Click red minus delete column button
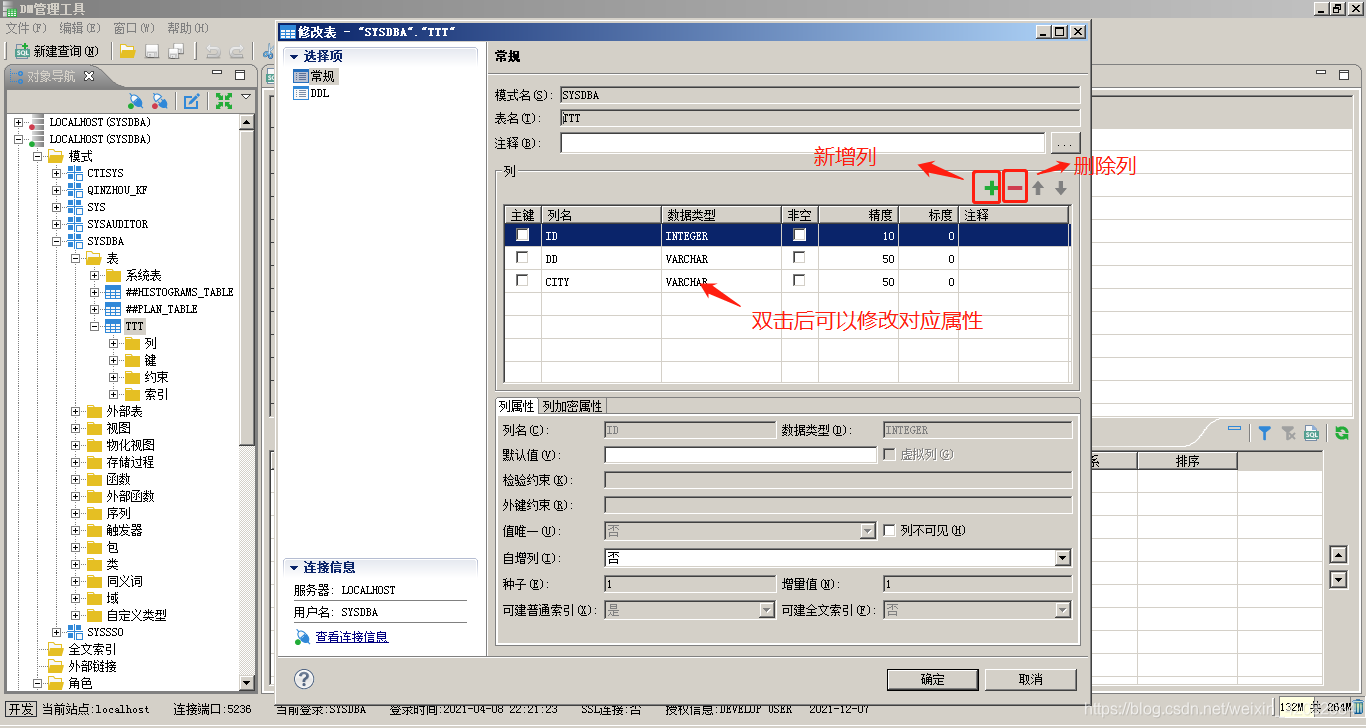 pyautogui.click(x=1015, y=188)
